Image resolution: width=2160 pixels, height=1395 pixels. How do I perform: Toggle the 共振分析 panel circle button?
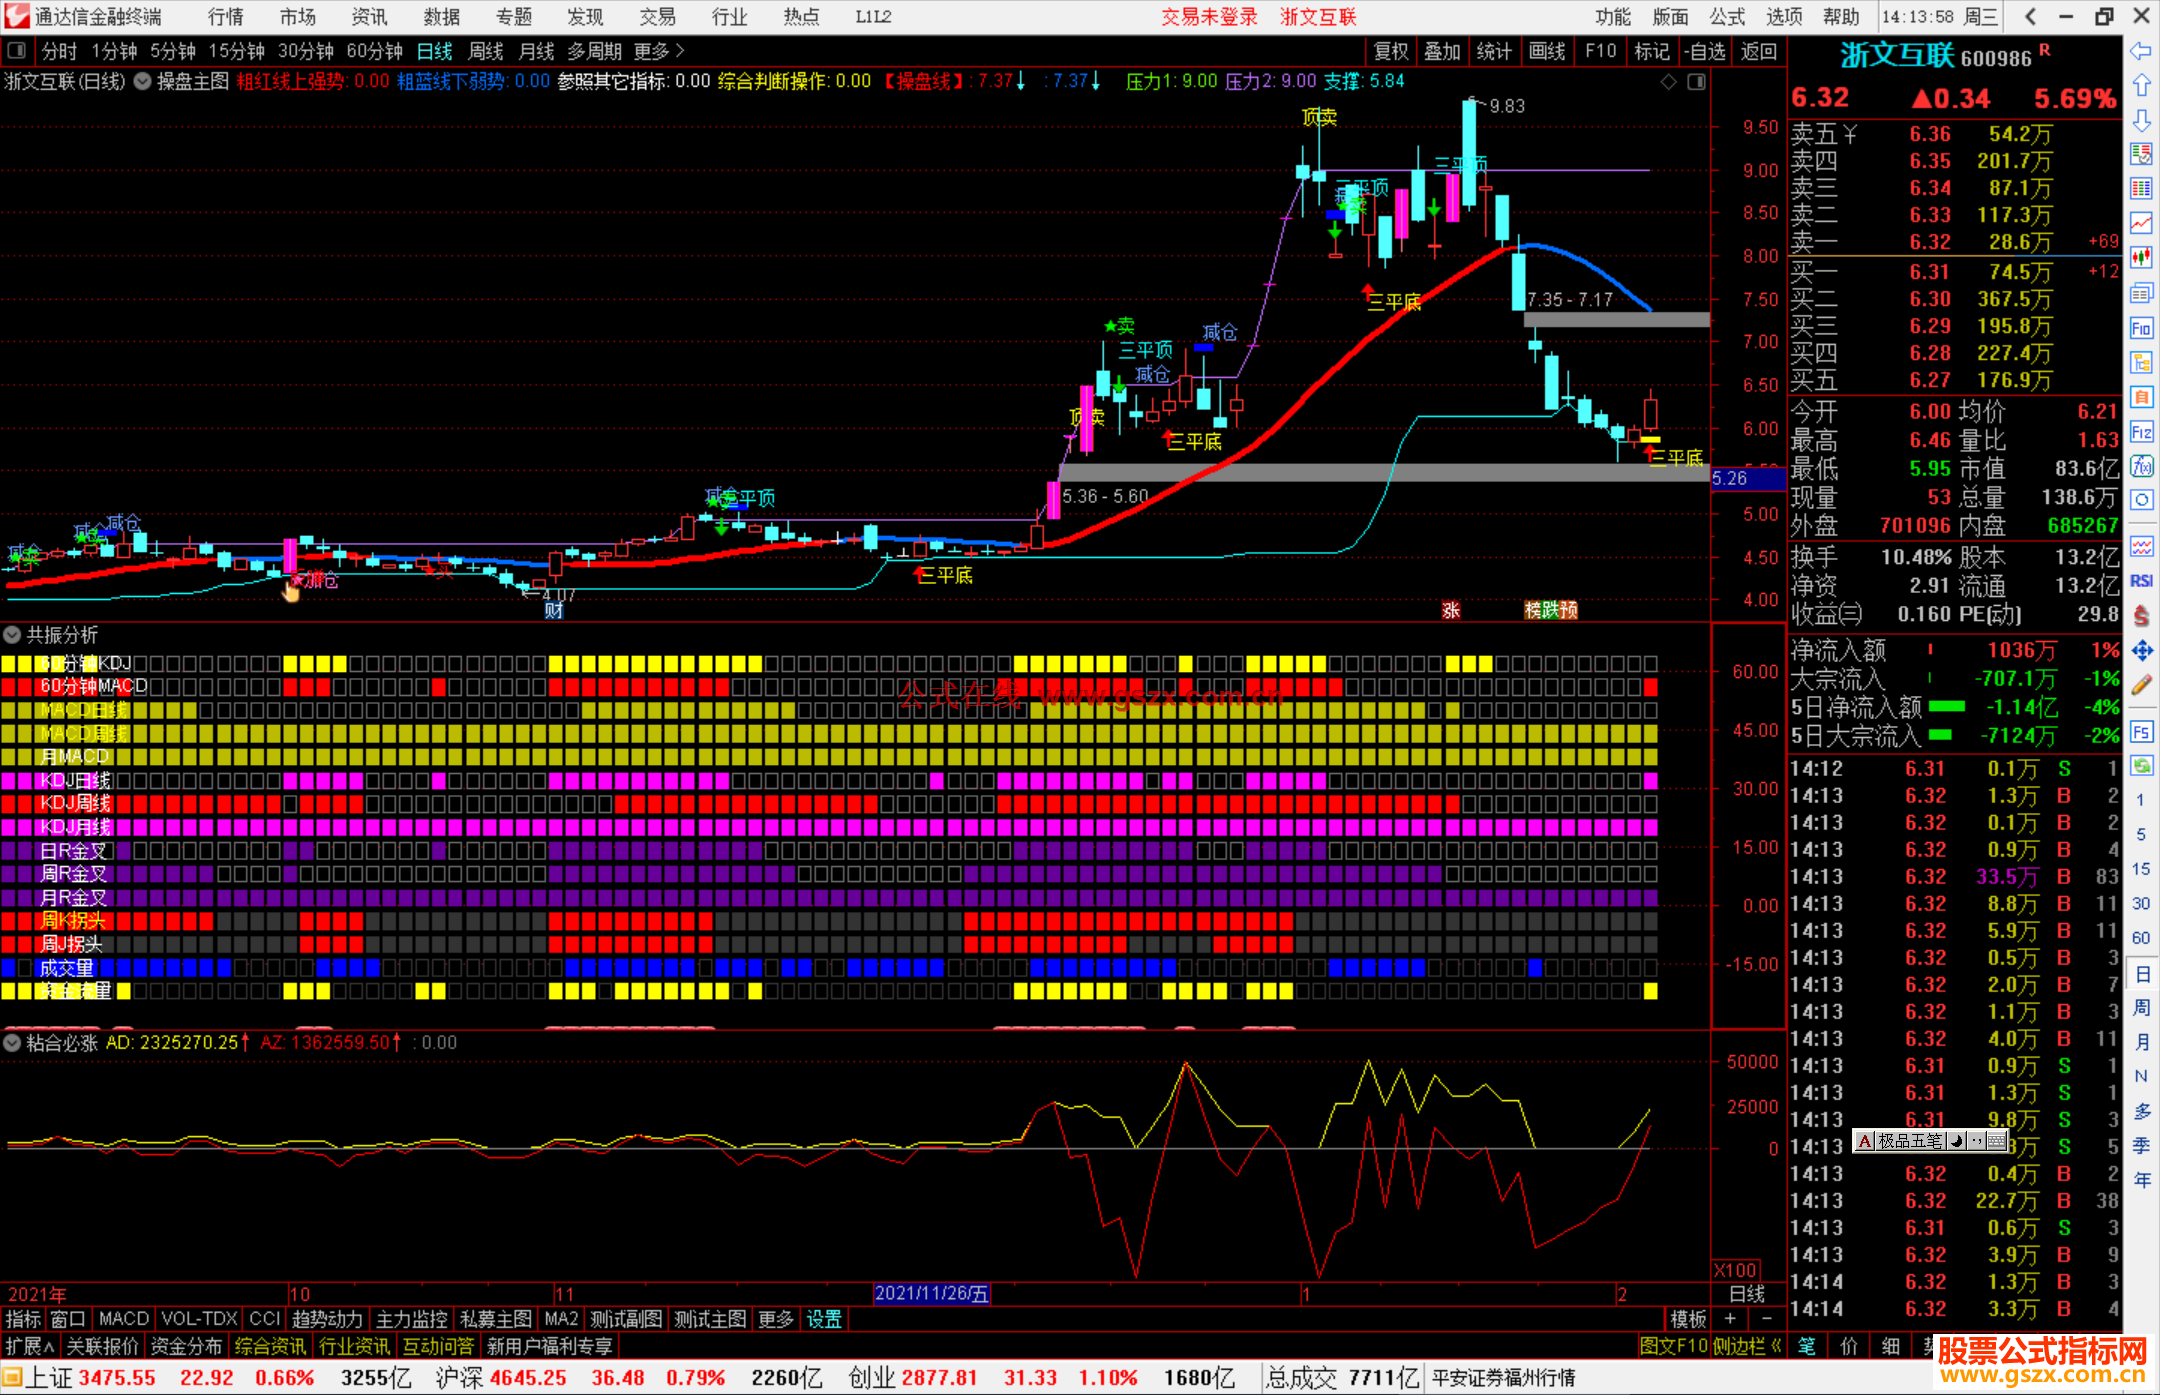[x=12, y=635]
